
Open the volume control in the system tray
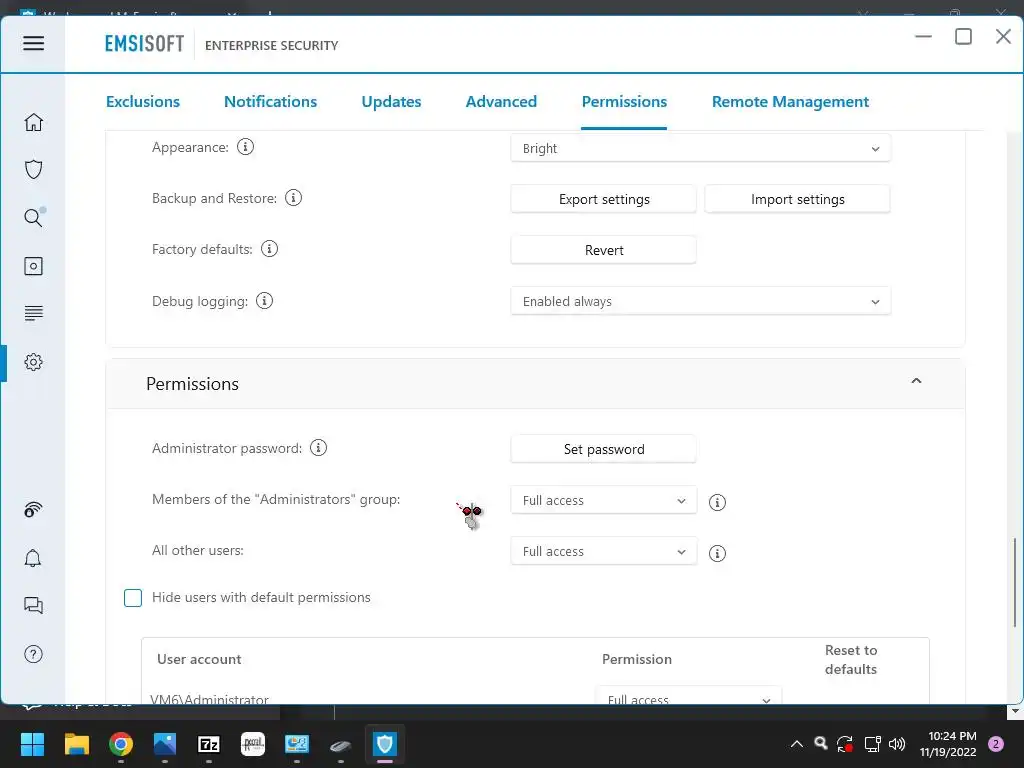click(897, 744)
